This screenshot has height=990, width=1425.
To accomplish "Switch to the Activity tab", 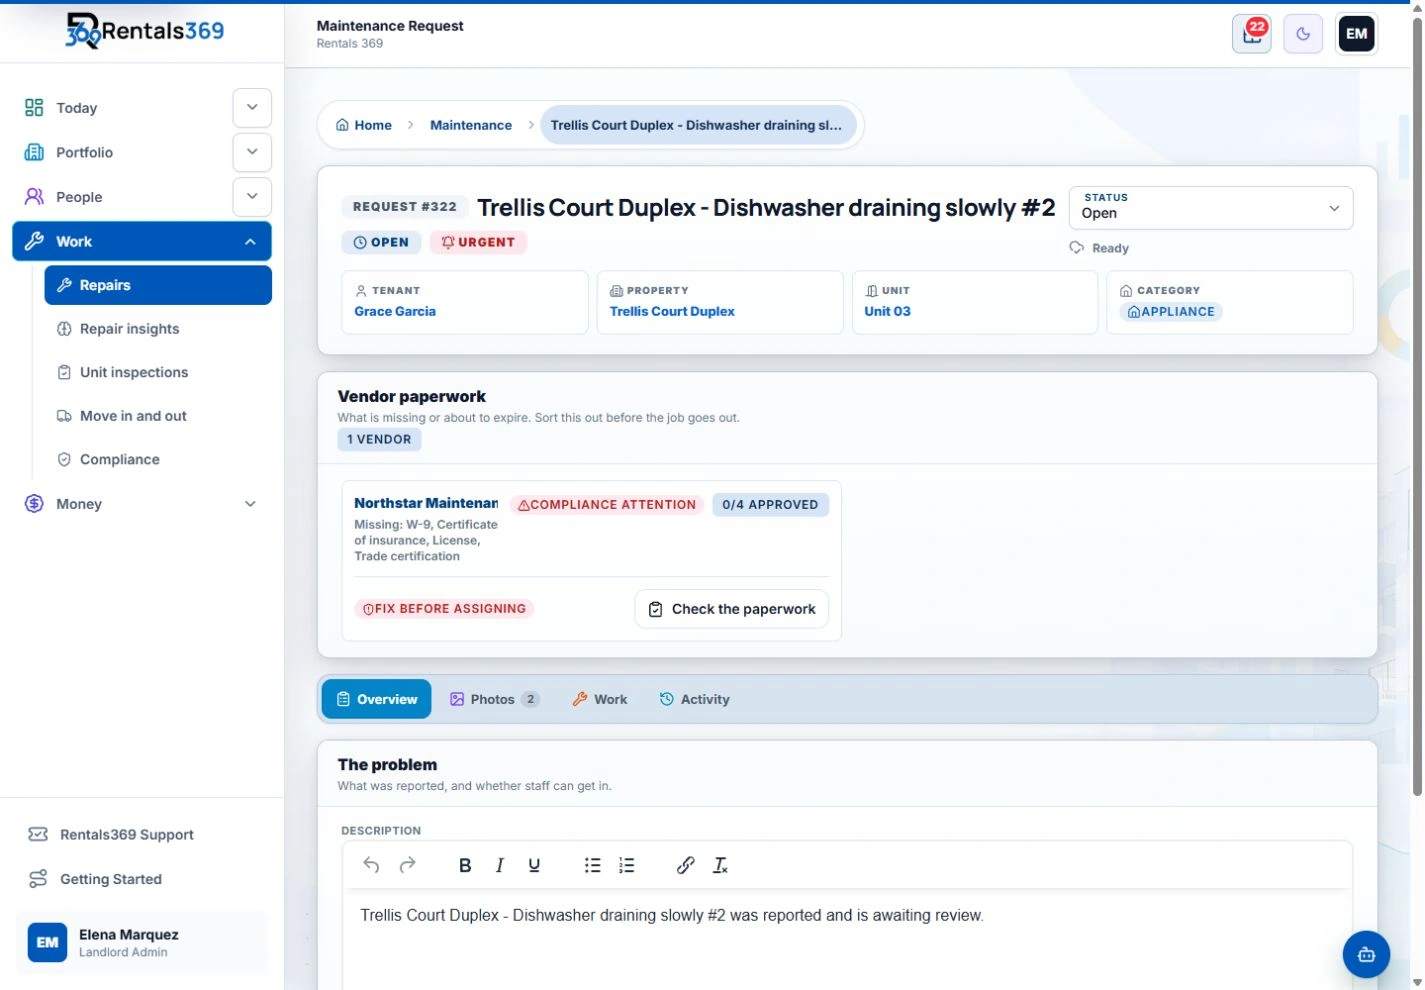I will (694, 699).
